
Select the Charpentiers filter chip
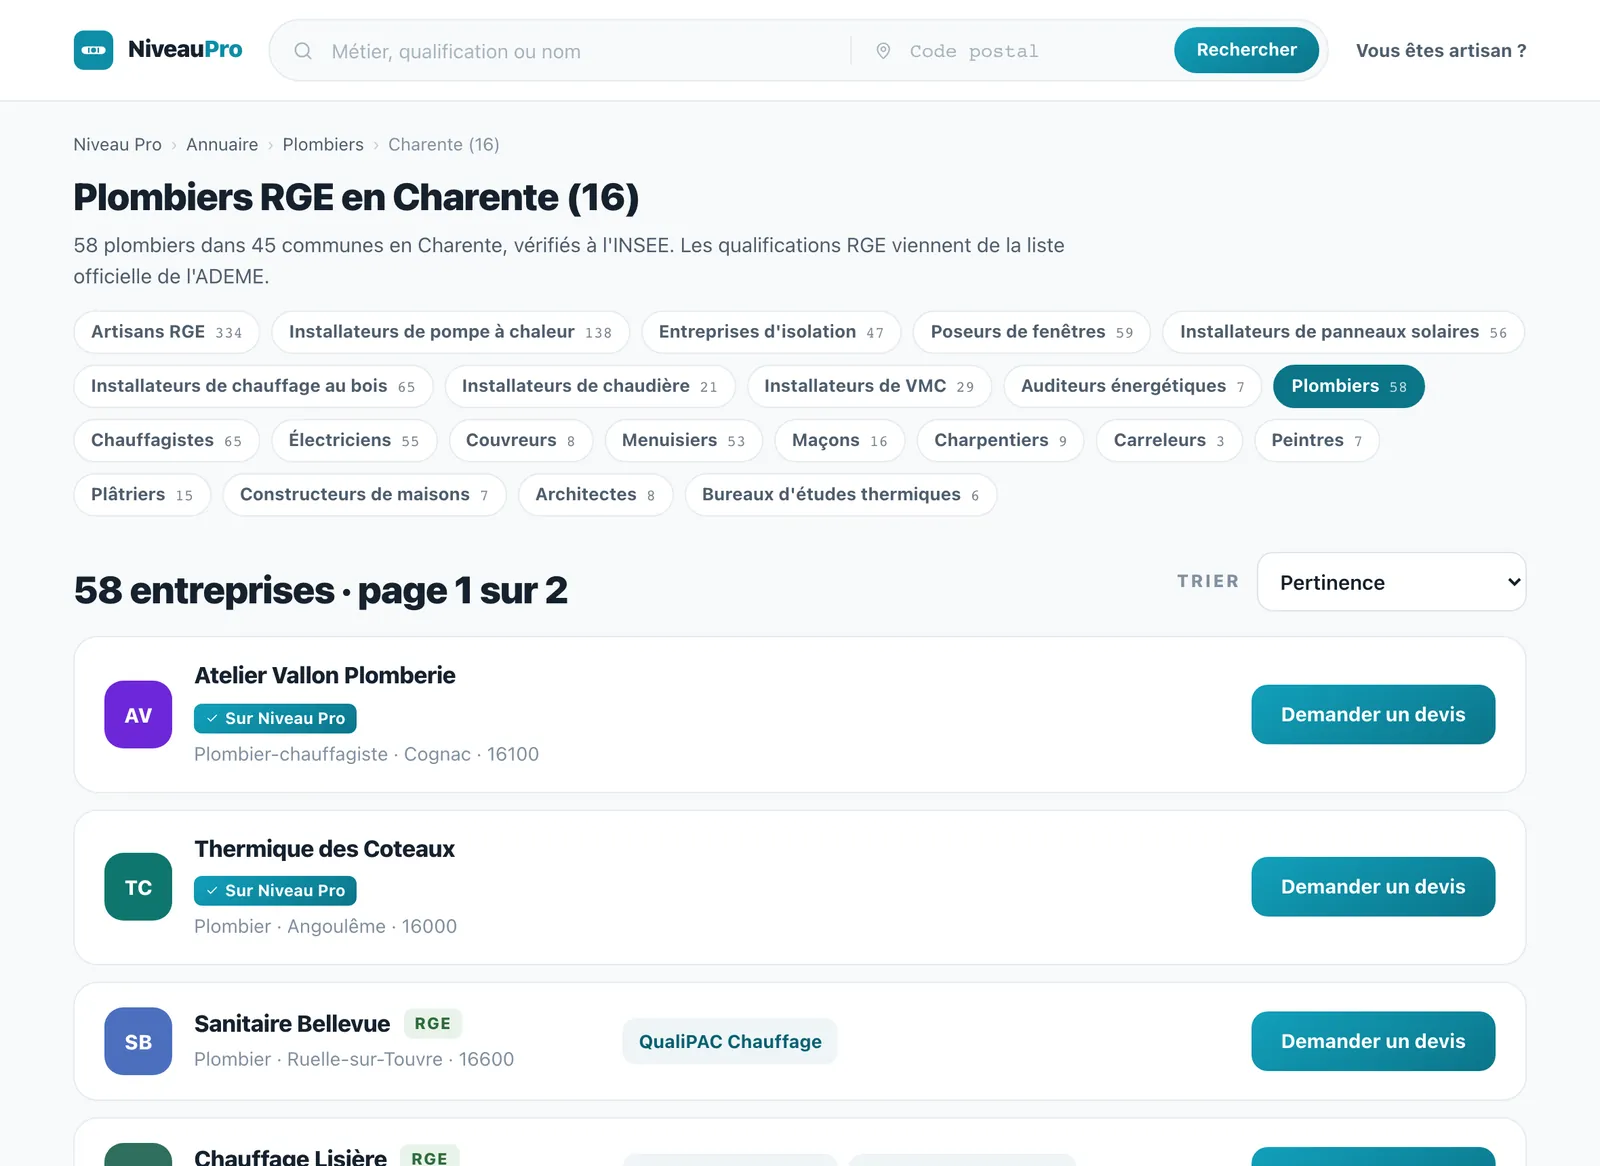pyautogui.click(x=1000, y=440)
